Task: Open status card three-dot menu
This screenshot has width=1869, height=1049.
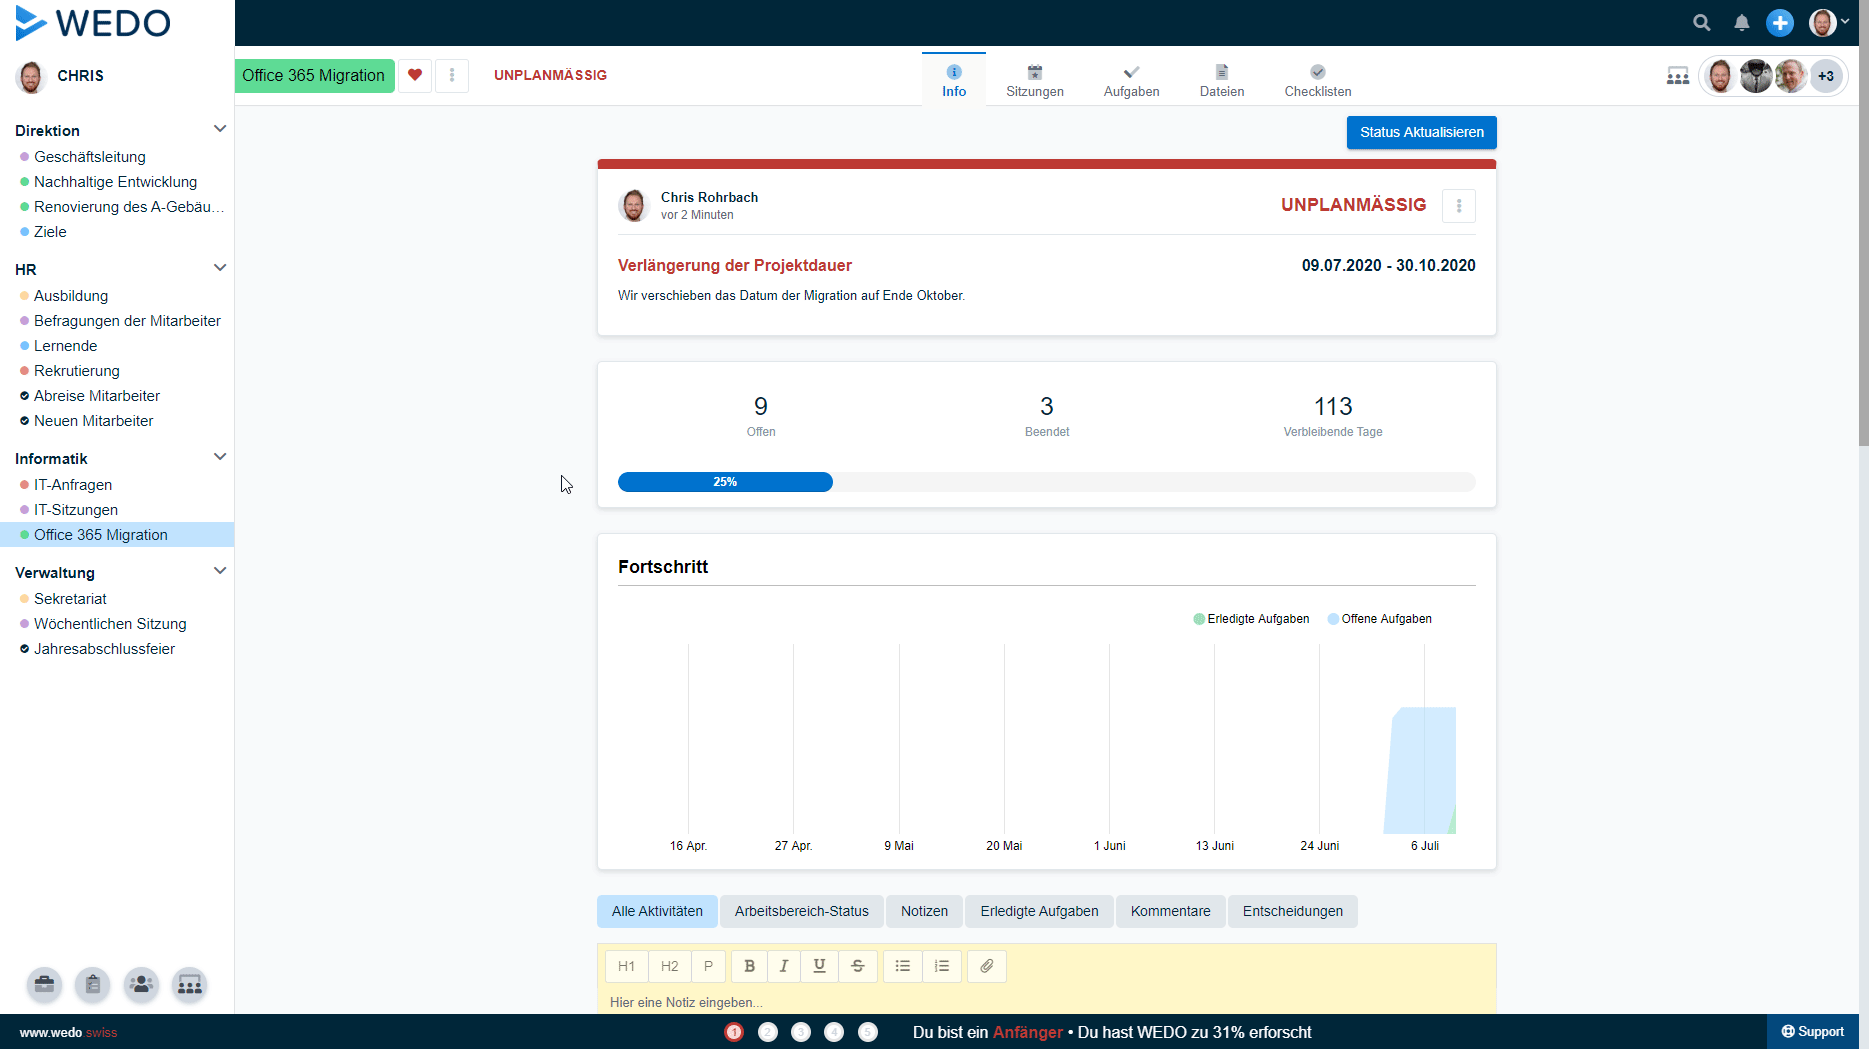Action: coord(1459,206)
